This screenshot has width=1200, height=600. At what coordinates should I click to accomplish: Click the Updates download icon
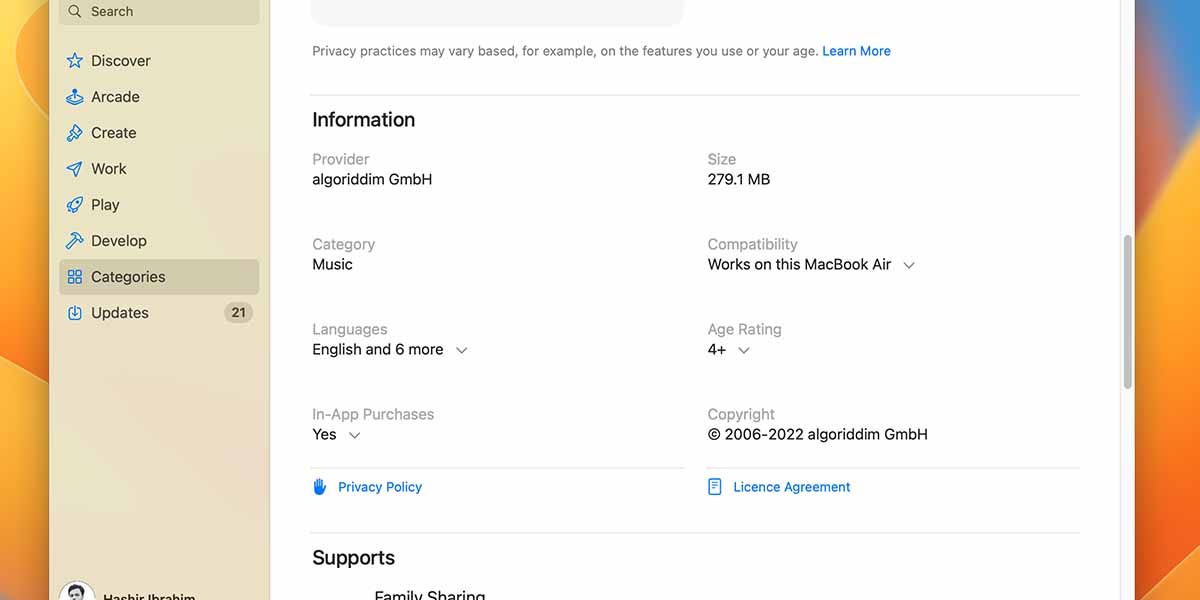[75, 313]
